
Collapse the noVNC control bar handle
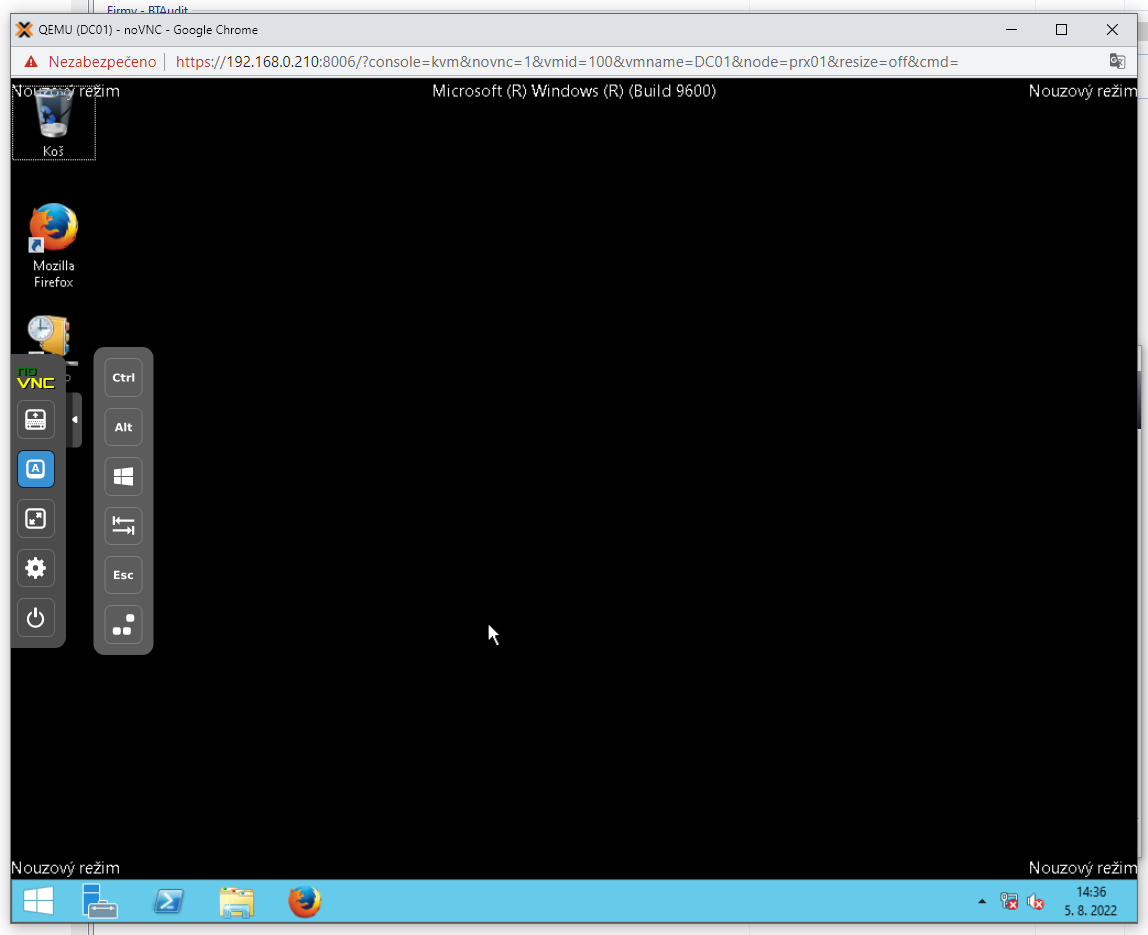75,420
